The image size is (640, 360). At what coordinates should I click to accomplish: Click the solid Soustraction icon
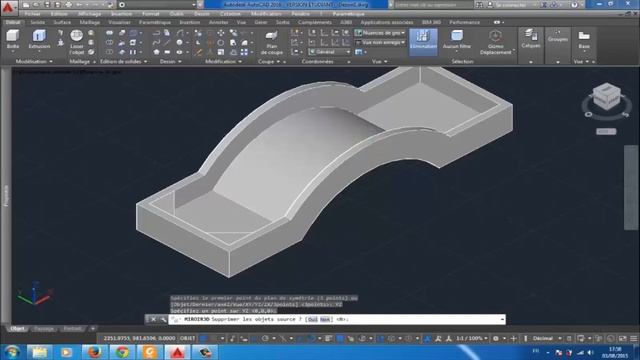click(109, 42)
